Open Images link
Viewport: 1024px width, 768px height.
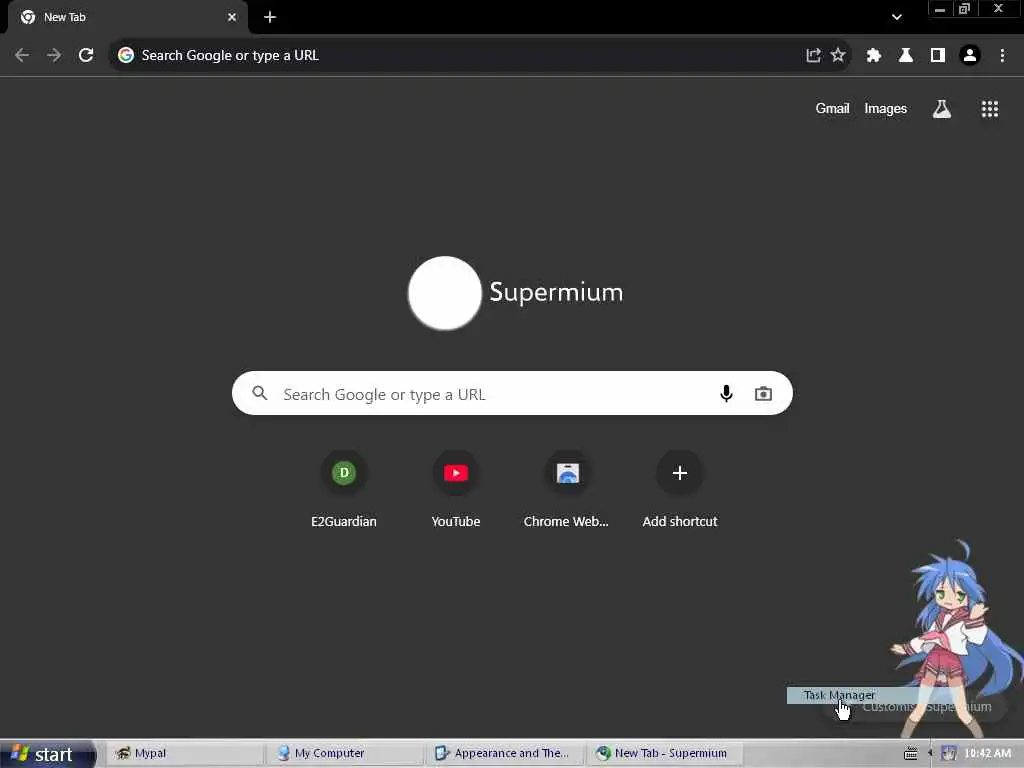[x=886, y=108]
